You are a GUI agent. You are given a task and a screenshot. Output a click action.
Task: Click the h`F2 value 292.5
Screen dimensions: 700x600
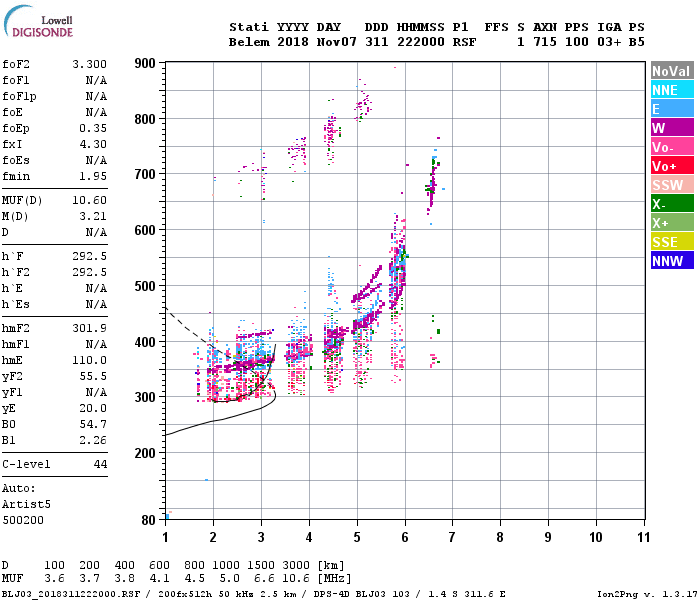[90, 272]
